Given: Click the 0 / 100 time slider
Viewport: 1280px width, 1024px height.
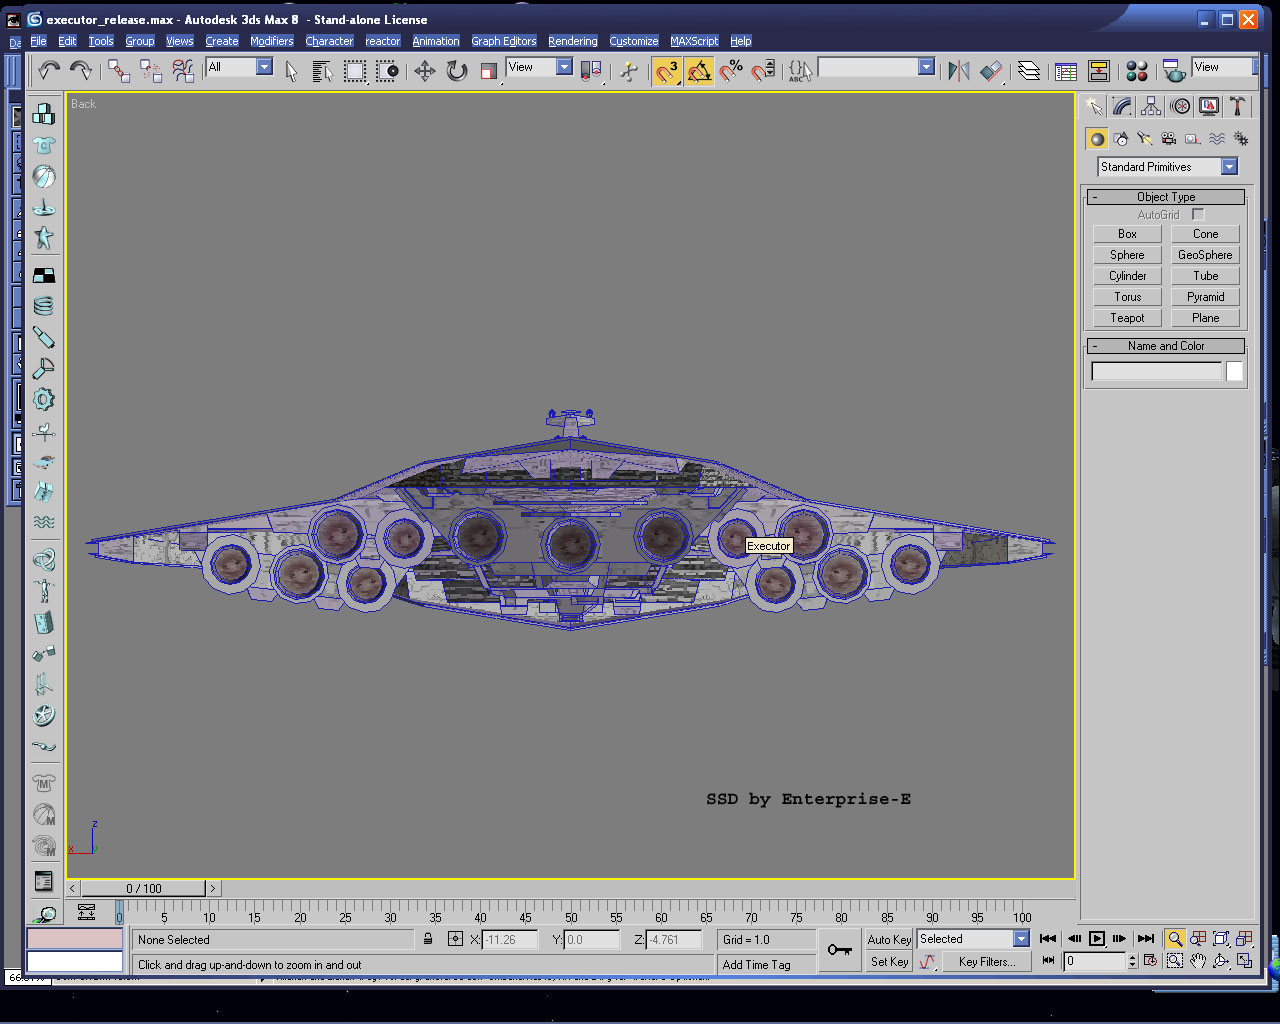Looking at the screenshot, I should tap(144, 888).
